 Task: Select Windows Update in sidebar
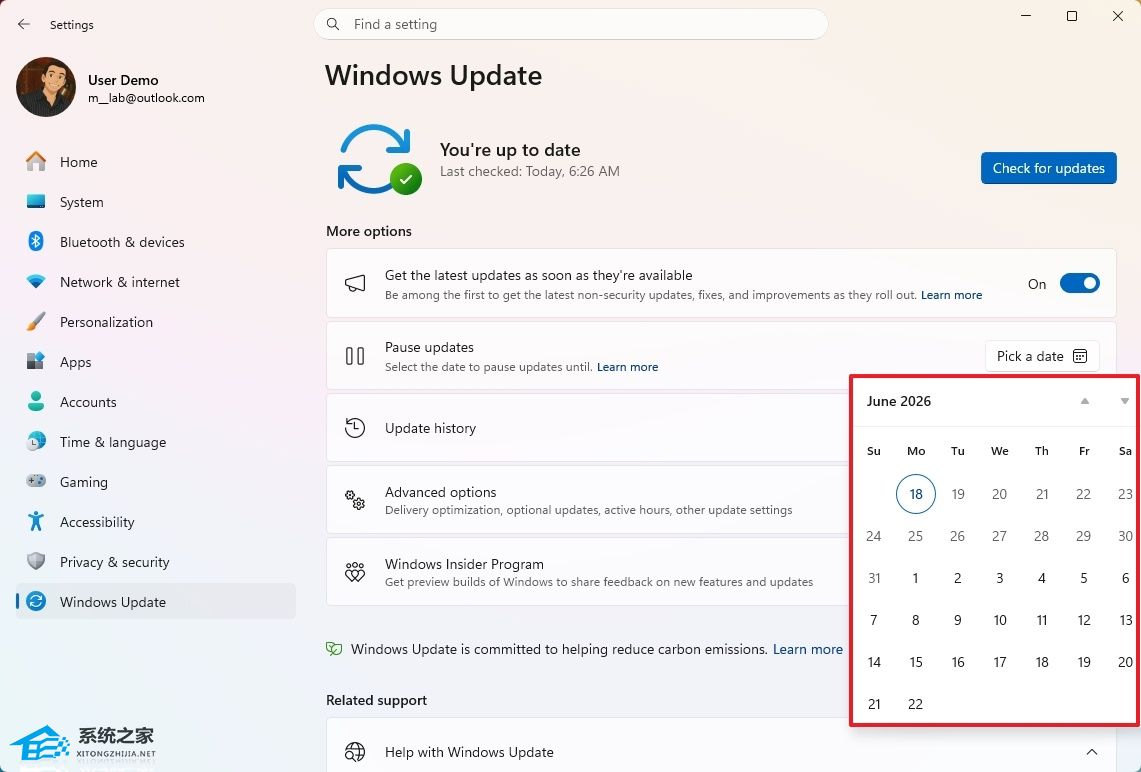click(156, 602)
